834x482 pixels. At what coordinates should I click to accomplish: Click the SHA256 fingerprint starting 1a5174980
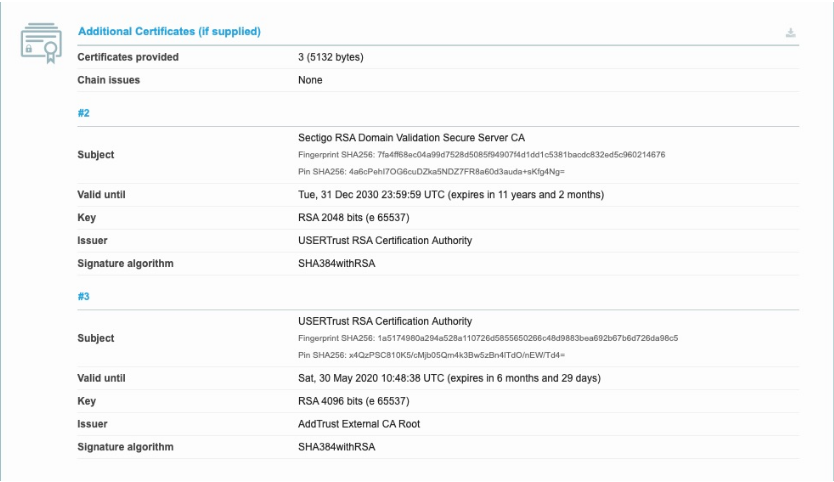488,337
